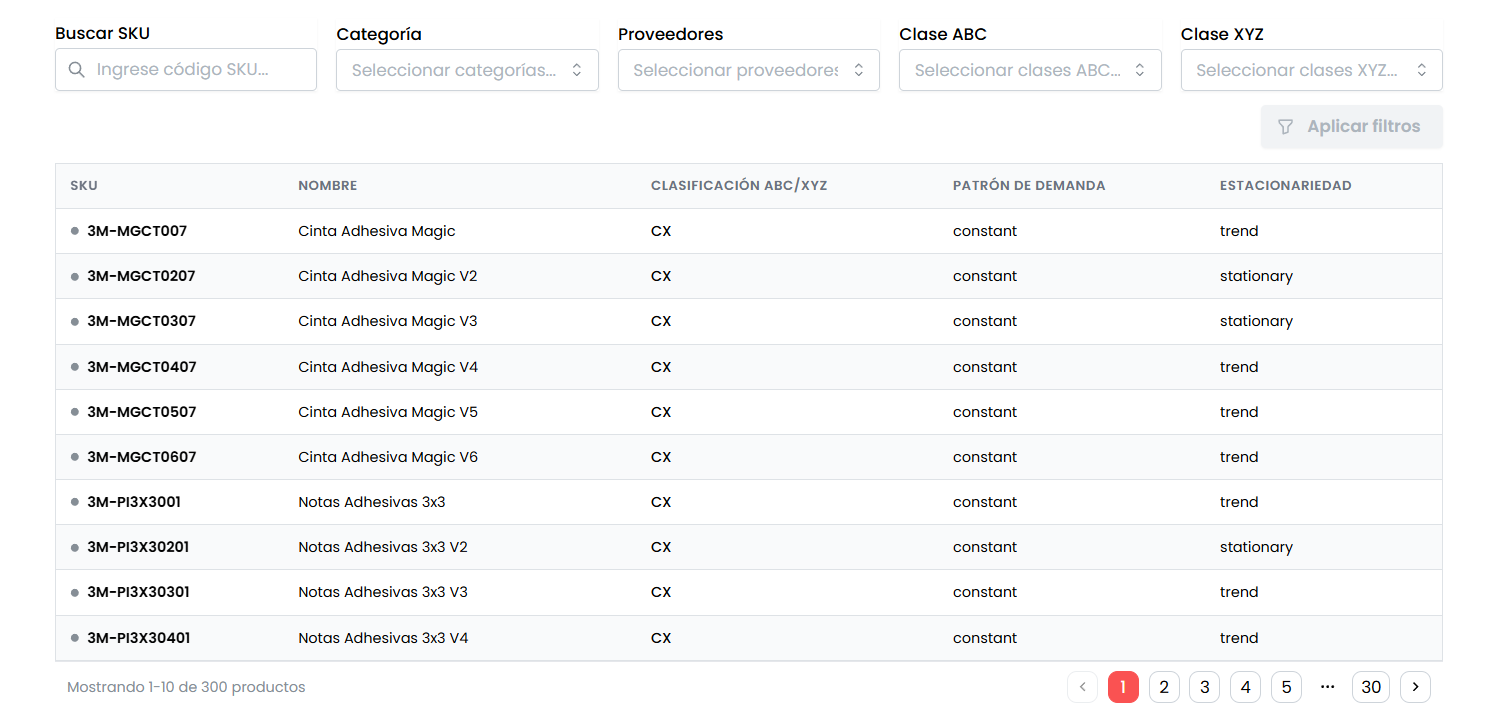This screenshot has width=1491, height=727.
Task: Open the Clase ABC dropdown
Action: [1029, 70]
